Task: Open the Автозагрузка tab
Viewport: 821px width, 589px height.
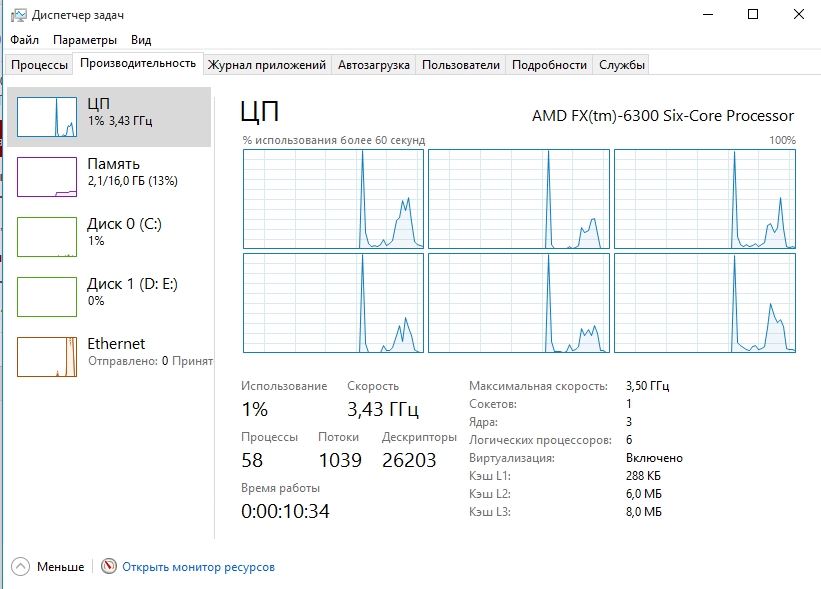Action: (374, 65)
